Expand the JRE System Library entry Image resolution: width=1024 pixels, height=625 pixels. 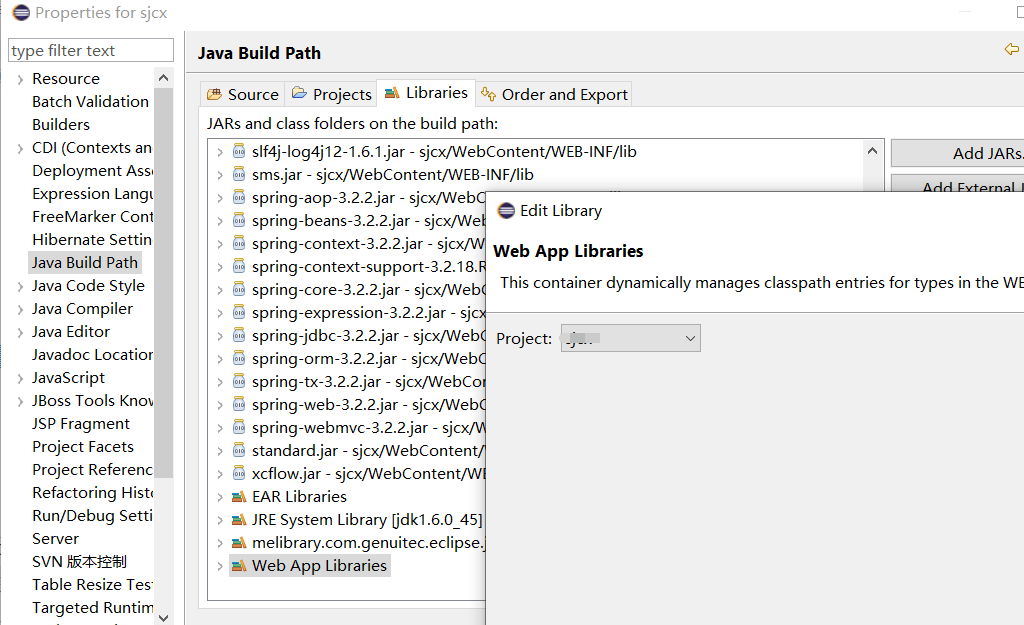220,521
